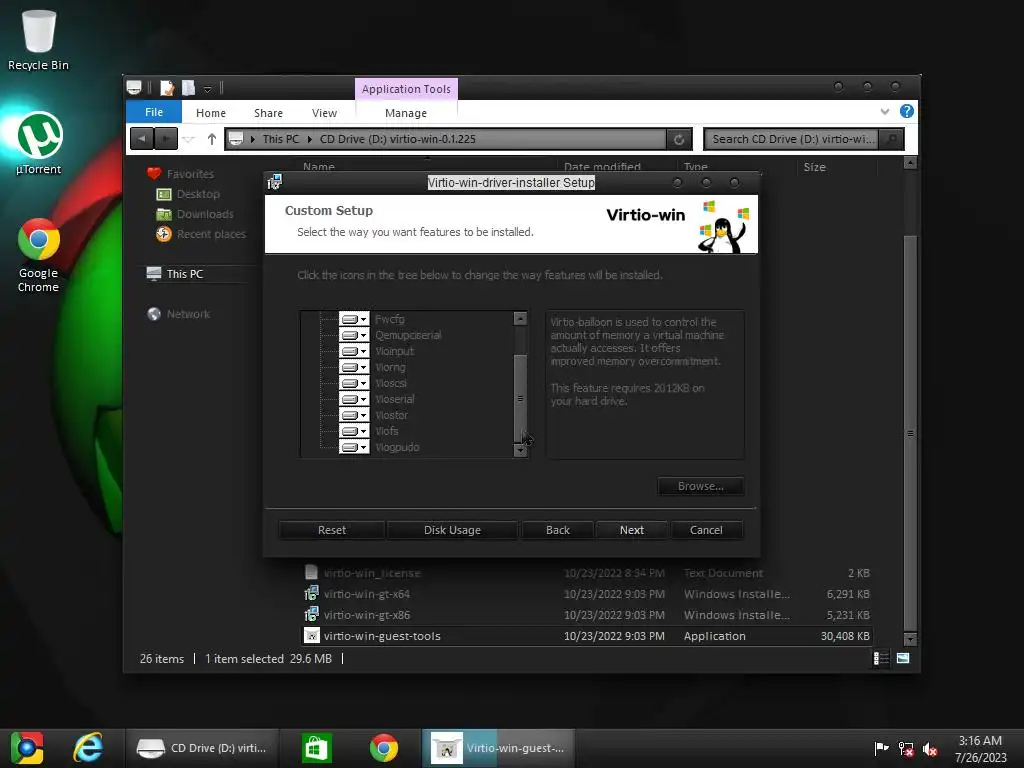This screenshot has height=768, width=1024.
Task: Go up one folder level
Action: tap(212, 139)
